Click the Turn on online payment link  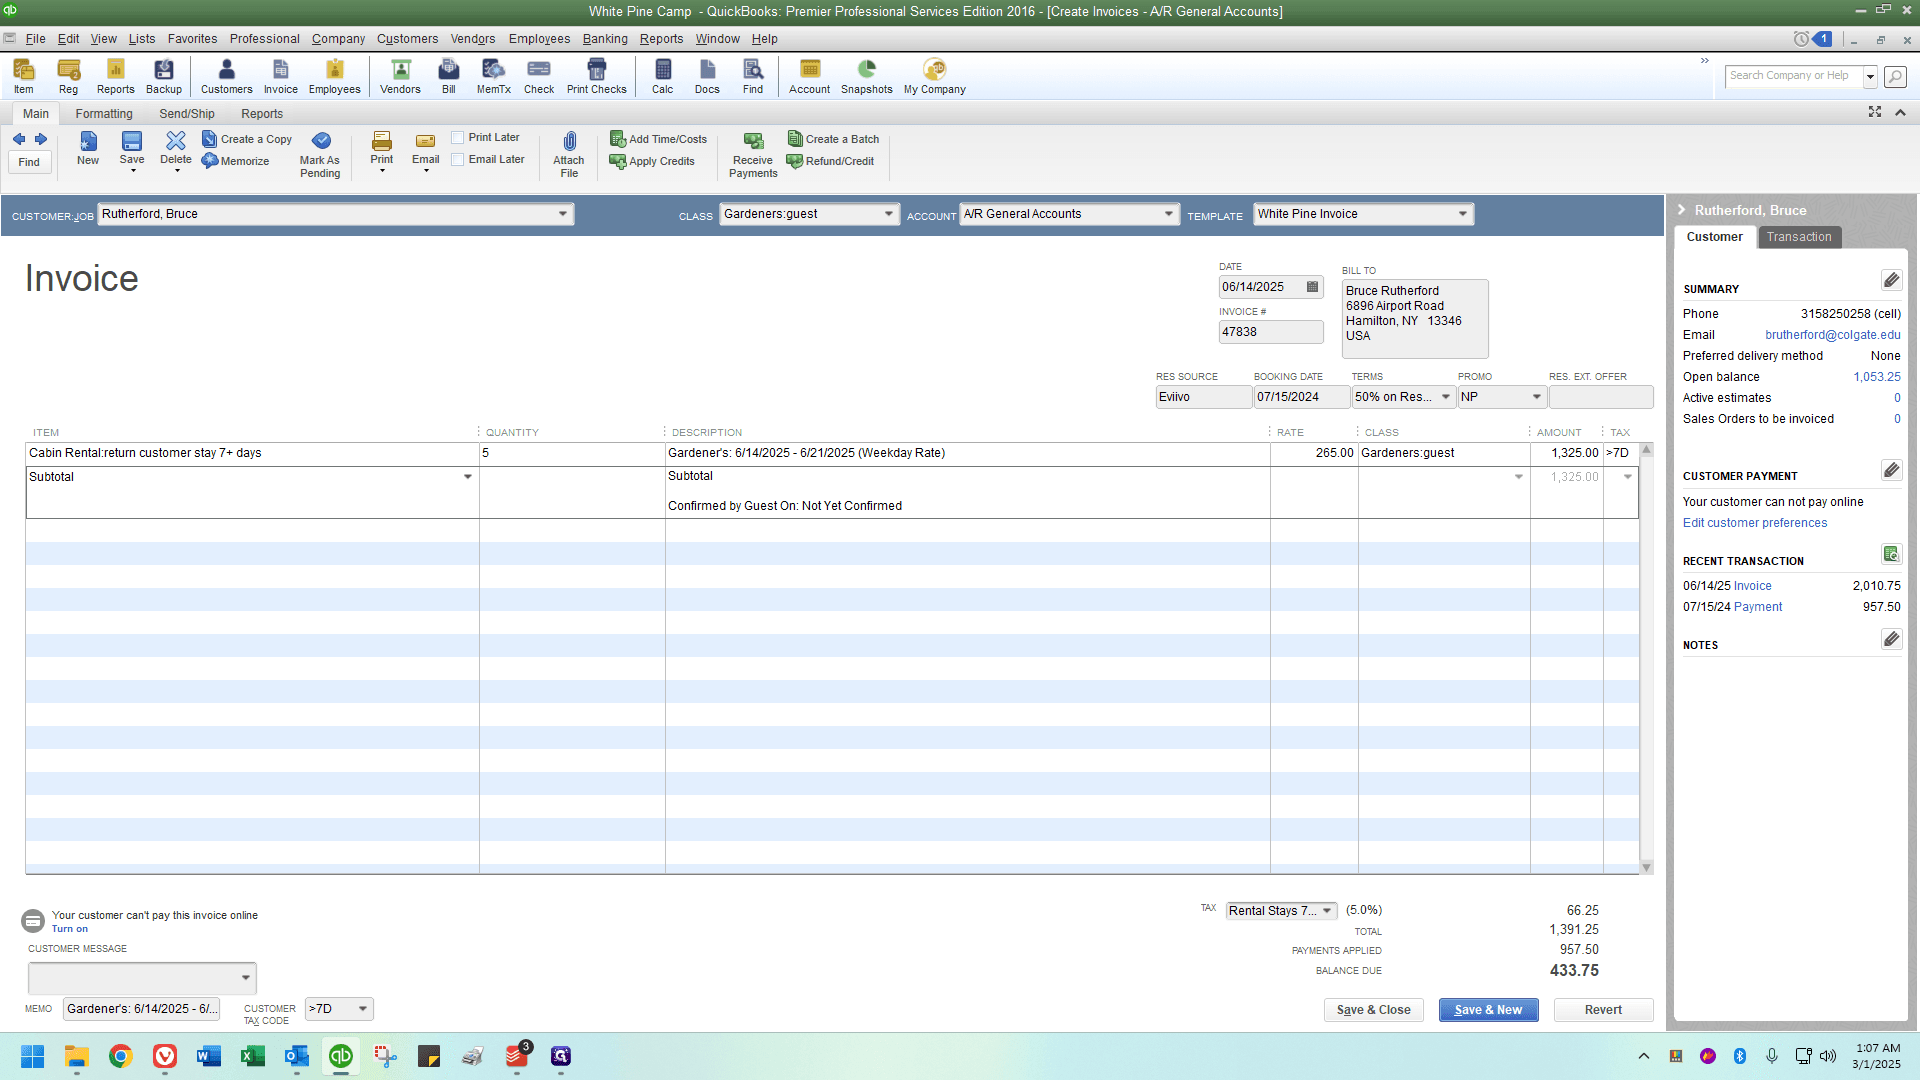click(x=70, y=929)
